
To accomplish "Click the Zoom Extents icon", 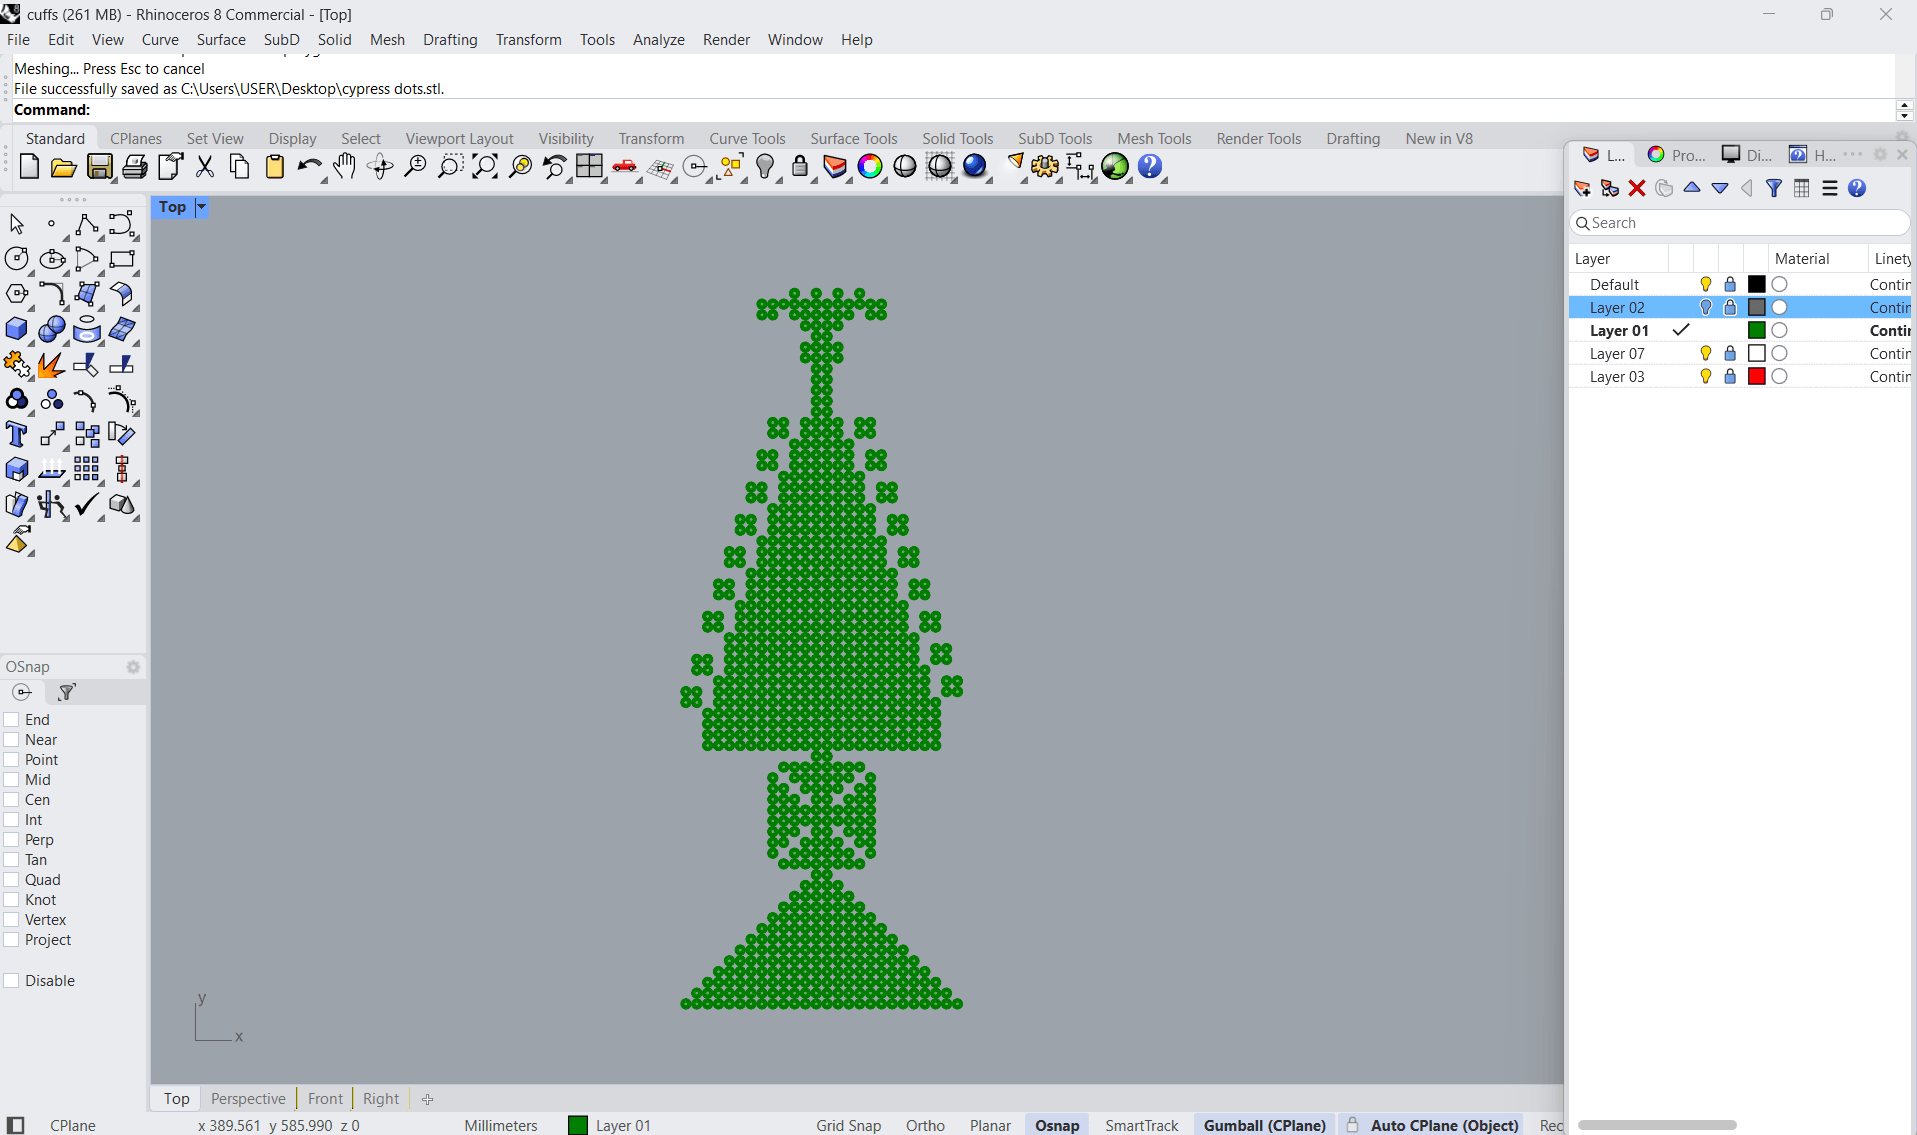I will pyautogui.click(x=485, y=167).
